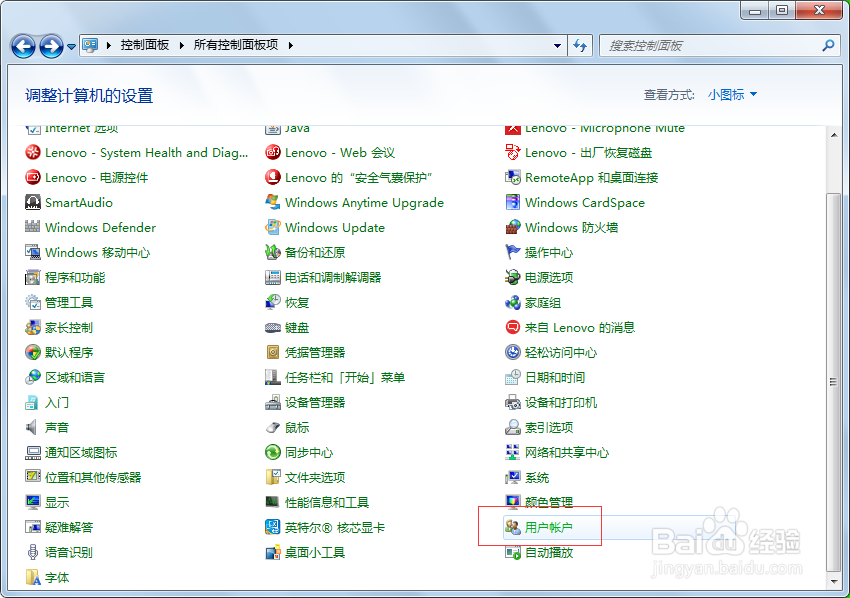Open the Windows Defender icon
The height and width of the screenshot is (598, 850).
(x=33, y=227)
